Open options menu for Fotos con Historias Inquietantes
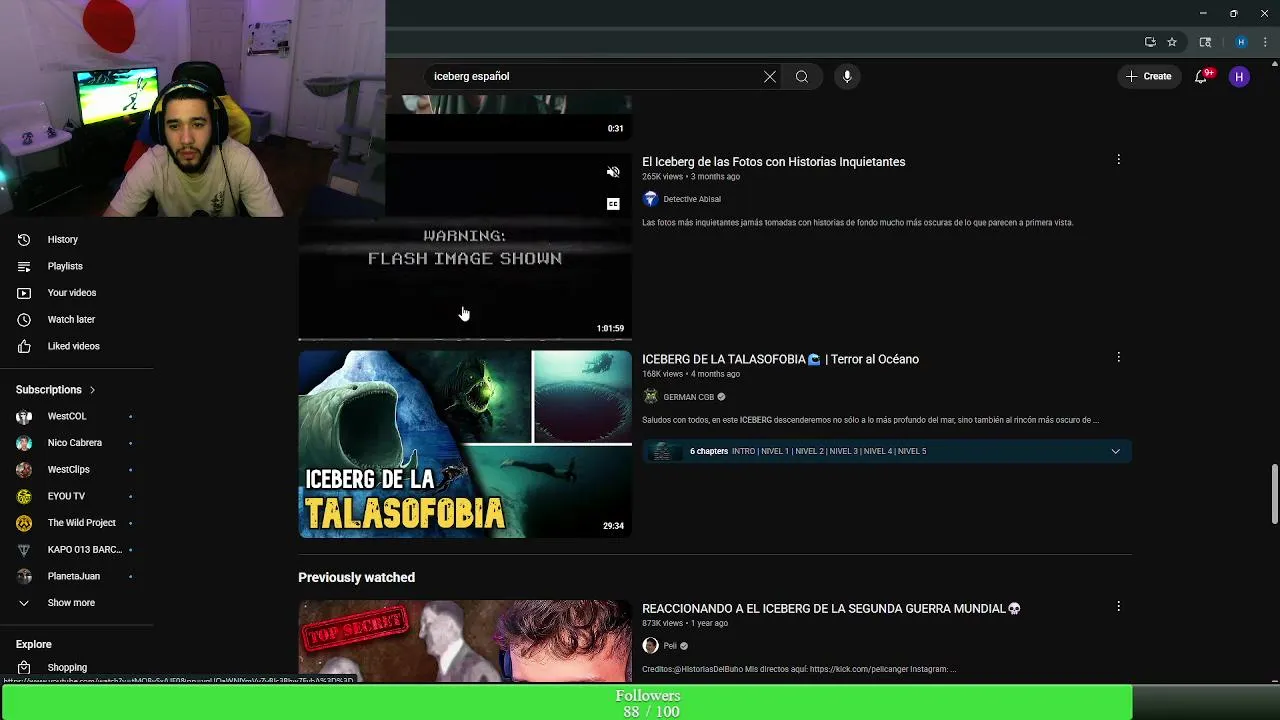Screen dimensions: 1280x720 pyautogui.click(x=1118, y=160)
